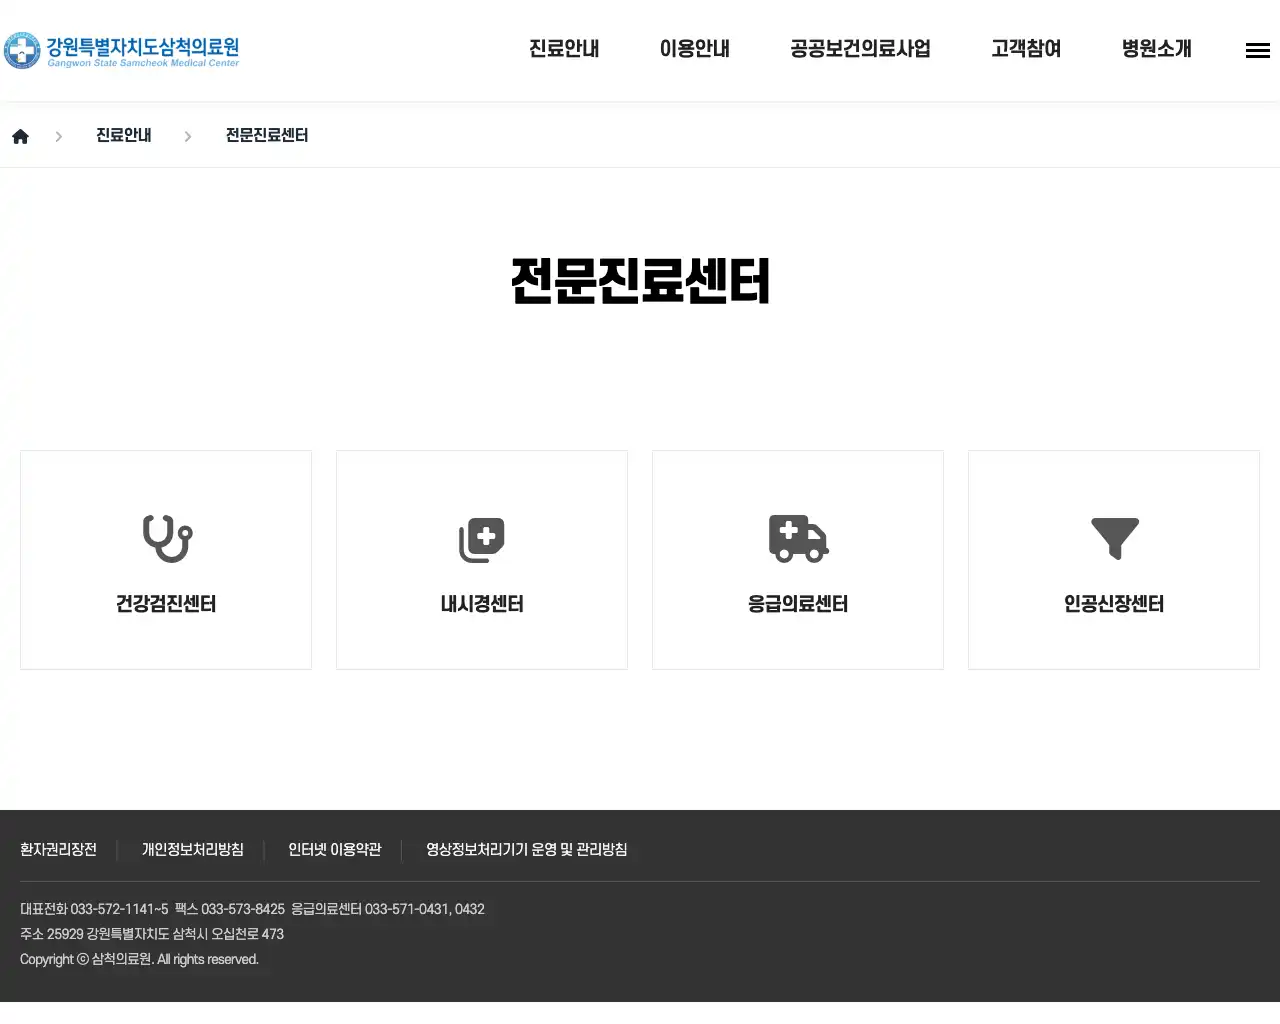Click the 전문진료센터 page heading
Image resolution: width=1280 pixels, height=1024 pixels.
coord(640,281)
